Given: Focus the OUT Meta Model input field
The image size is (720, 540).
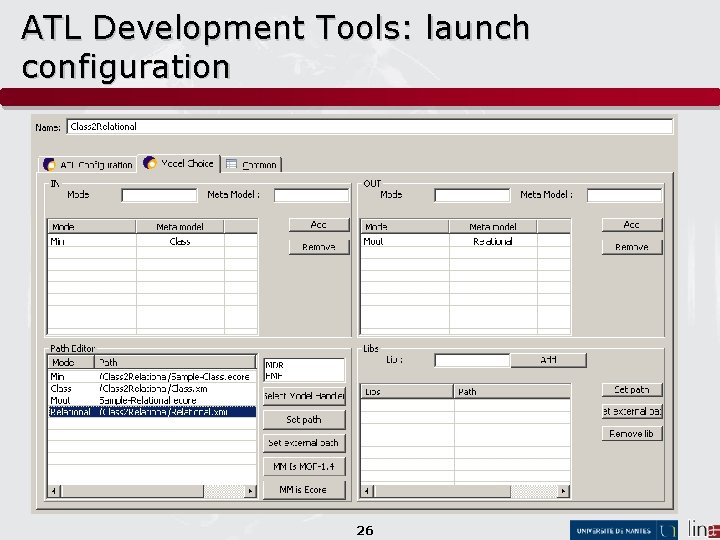Looking at the screenshot, I should pyautogui.click(x=624, y=195).
